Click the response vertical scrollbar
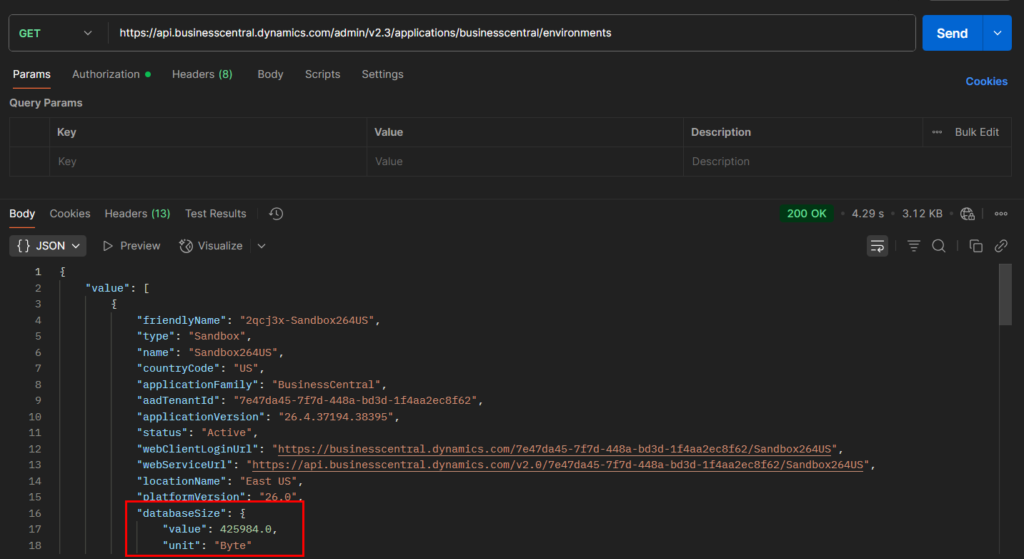The width and height of the screenshot is (1024, 559). click(x=1005, y=295)
